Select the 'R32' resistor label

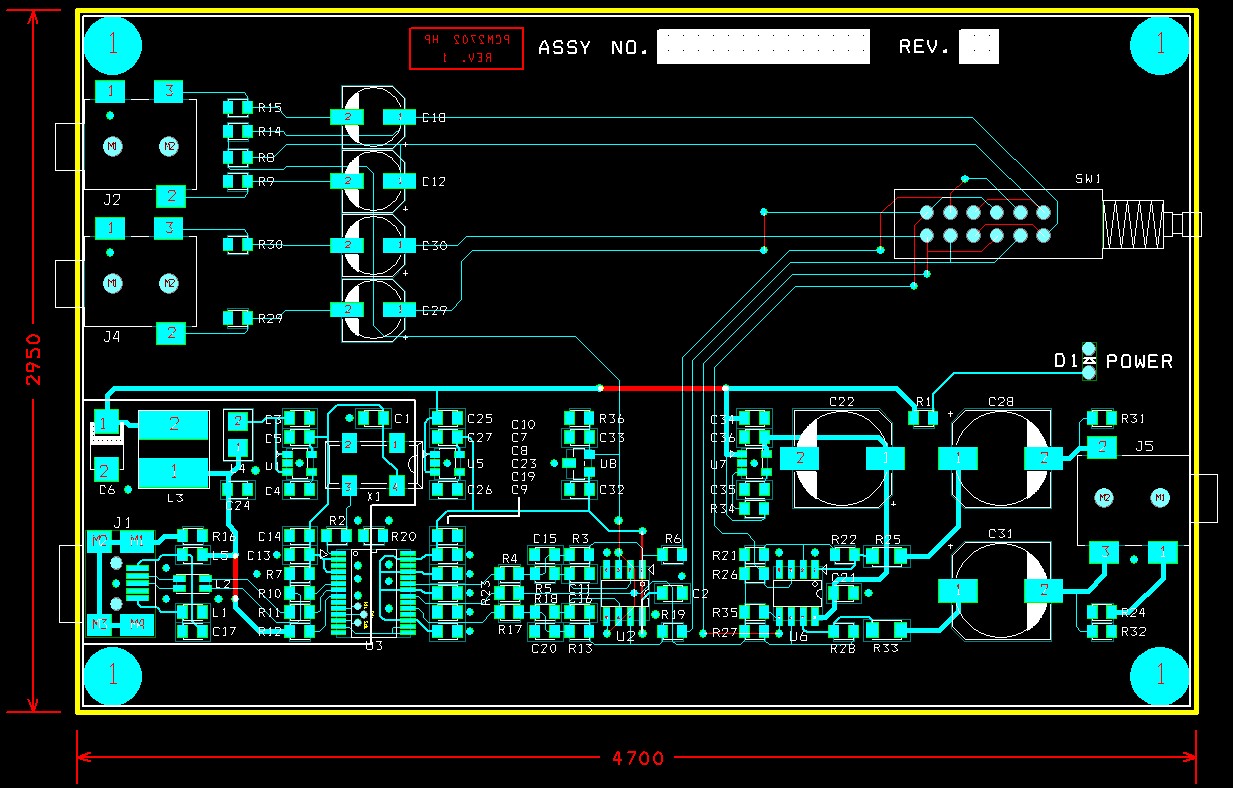click(x=1134, y=632)
